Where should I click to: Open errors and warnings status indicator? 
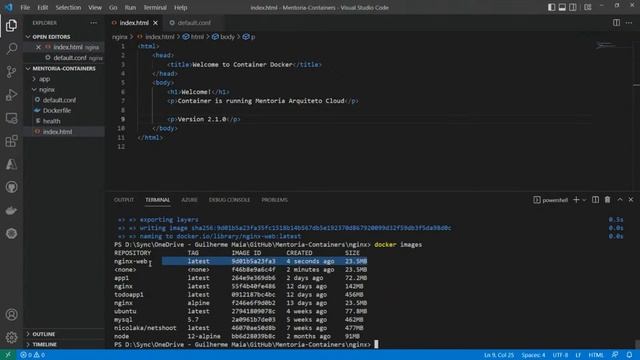(x=33, y=355)
